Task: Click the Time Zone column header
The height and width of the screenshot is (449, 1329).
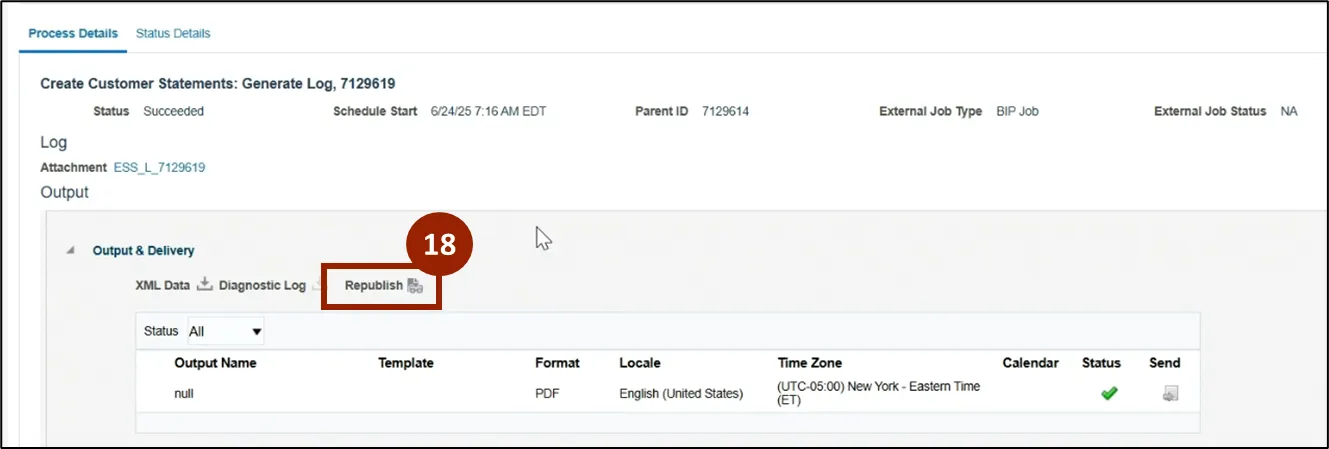Action: point(810,363)
